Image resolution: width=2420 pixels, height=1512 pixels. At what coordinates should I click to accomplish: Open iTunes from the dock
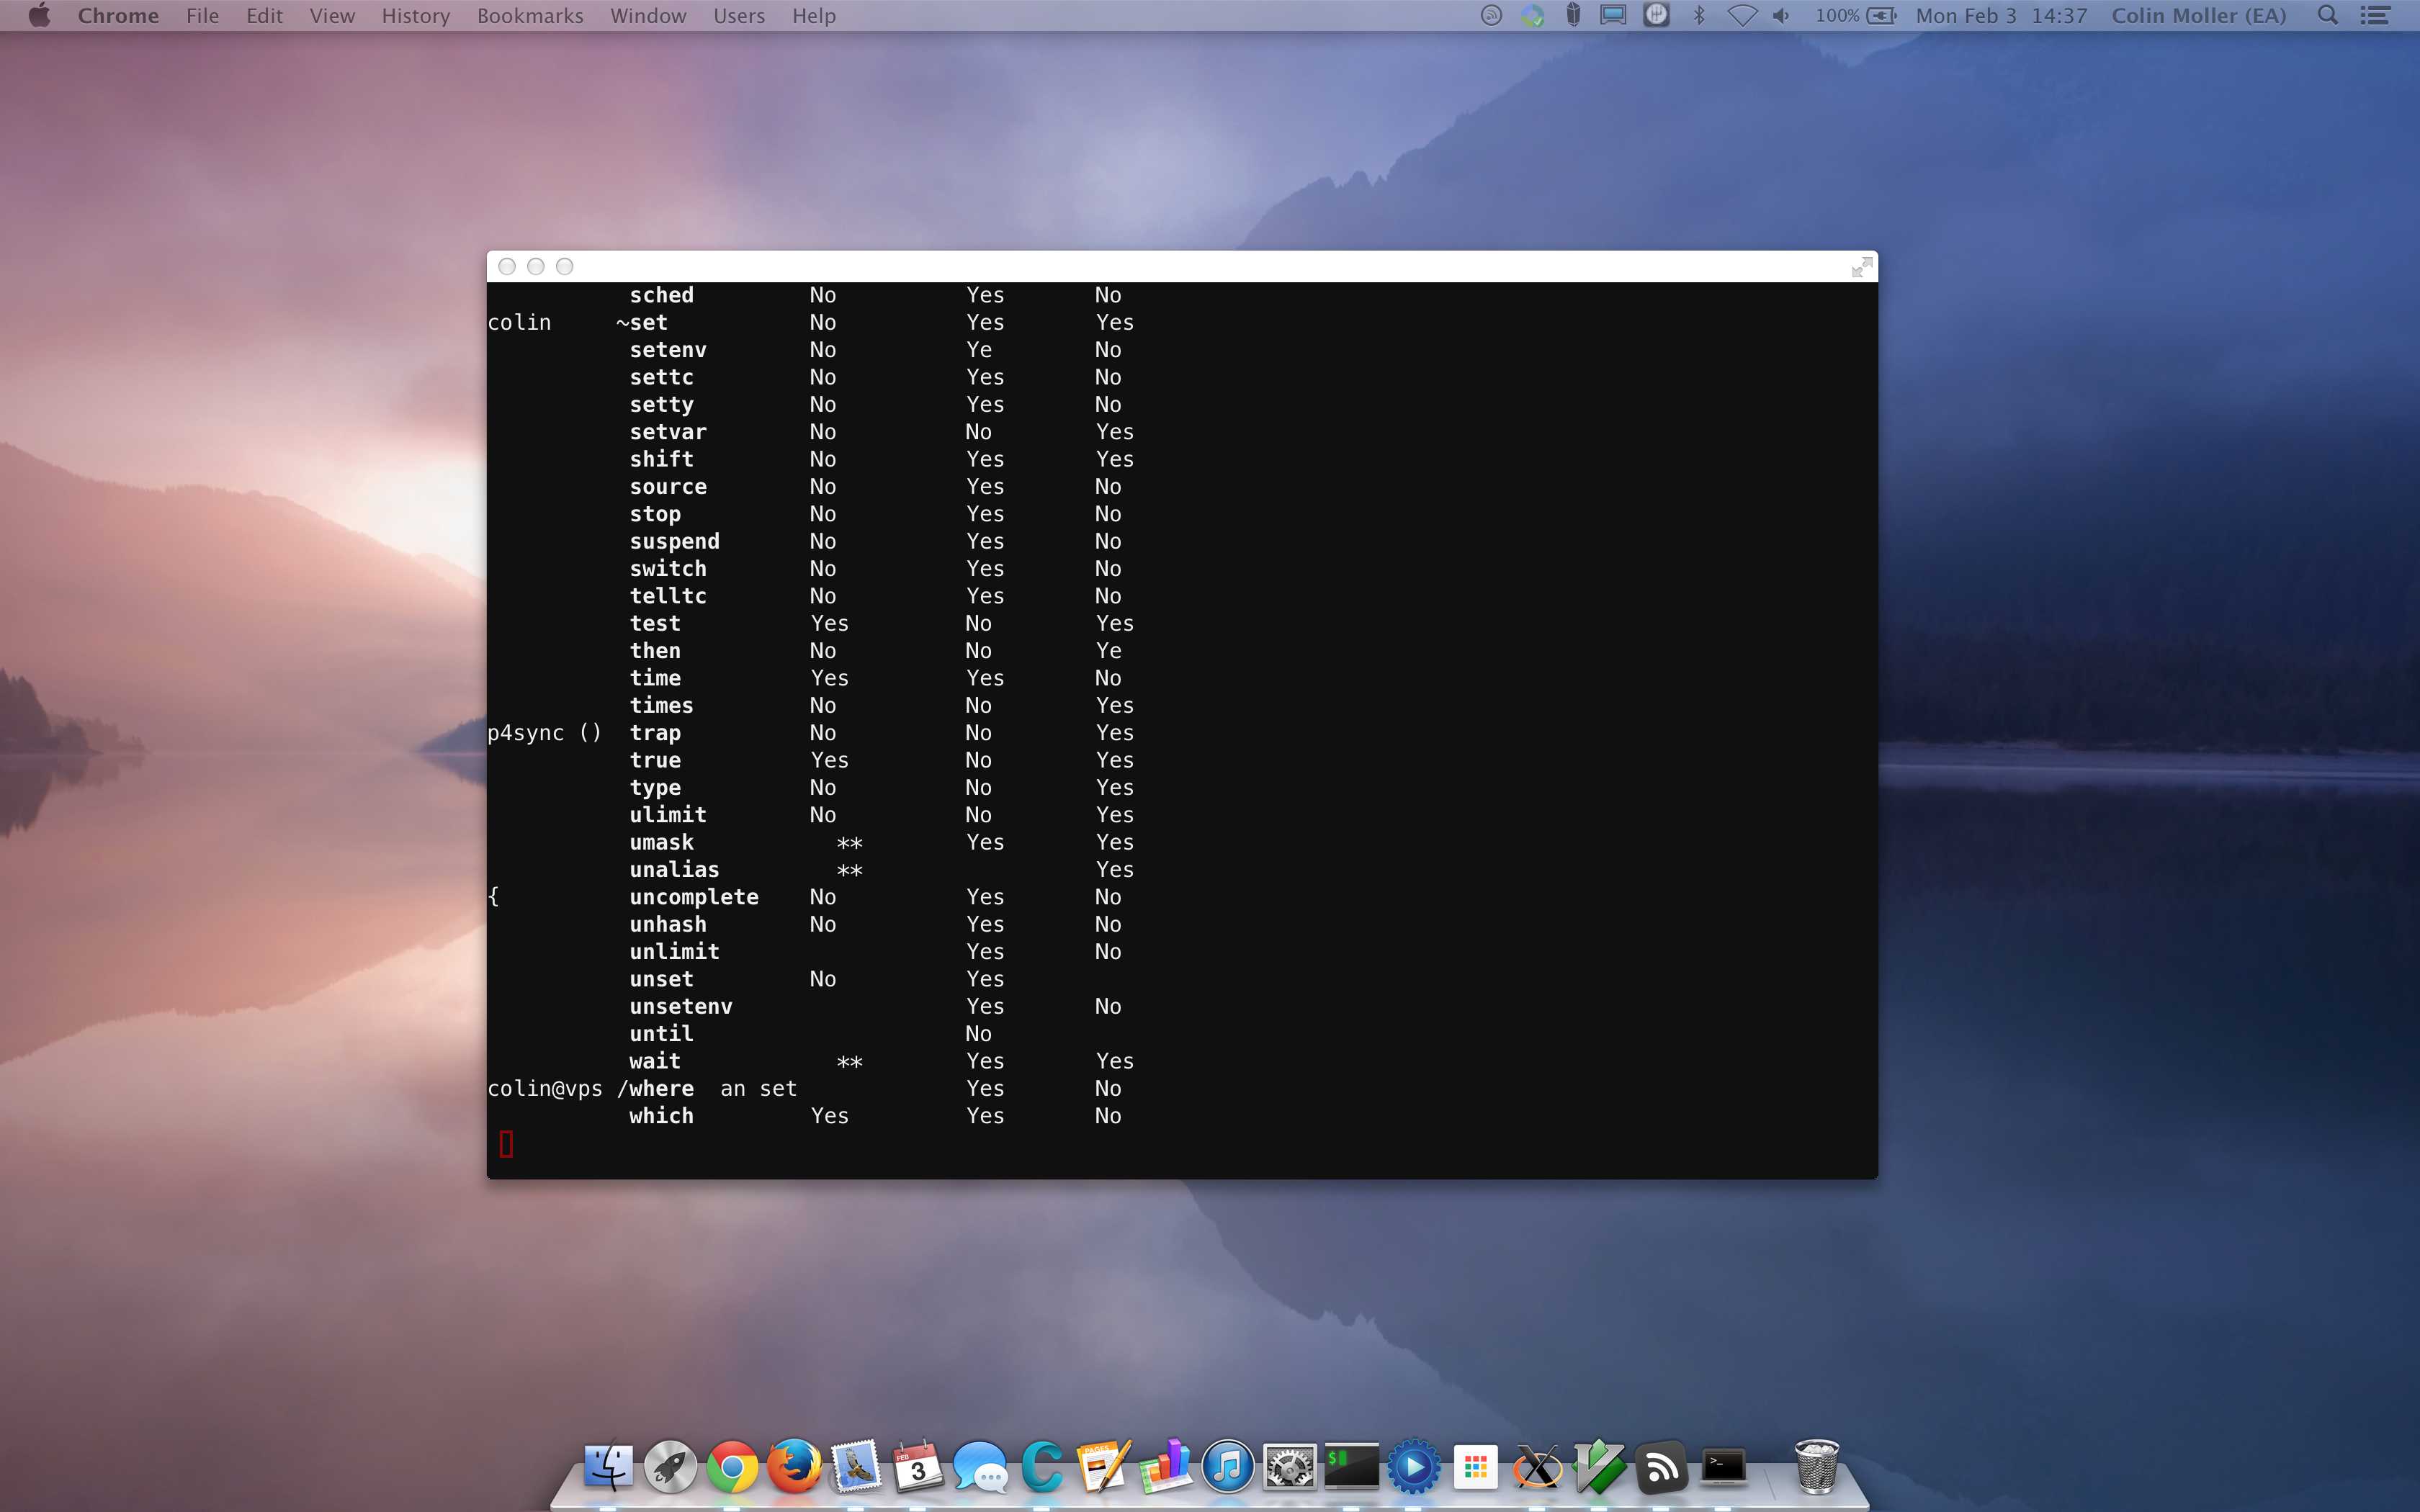tap(1228, 1467)
